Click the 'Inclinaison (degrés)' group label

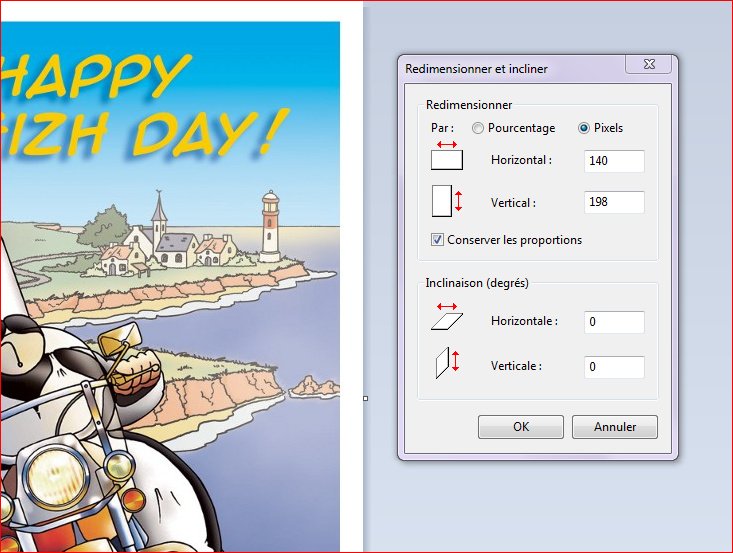tap(477, 283)
